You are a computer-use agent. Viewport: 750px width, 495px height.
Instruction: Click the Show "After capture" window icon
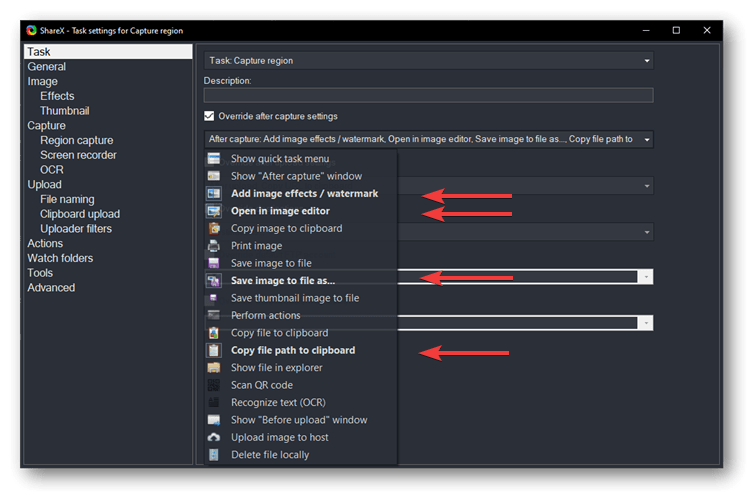click(x=214, y=176)
